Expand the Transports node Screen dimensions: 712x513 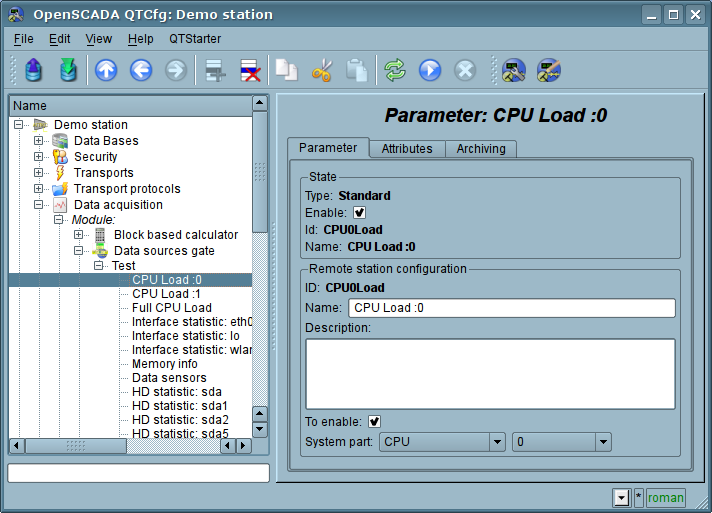click(39, 173)
